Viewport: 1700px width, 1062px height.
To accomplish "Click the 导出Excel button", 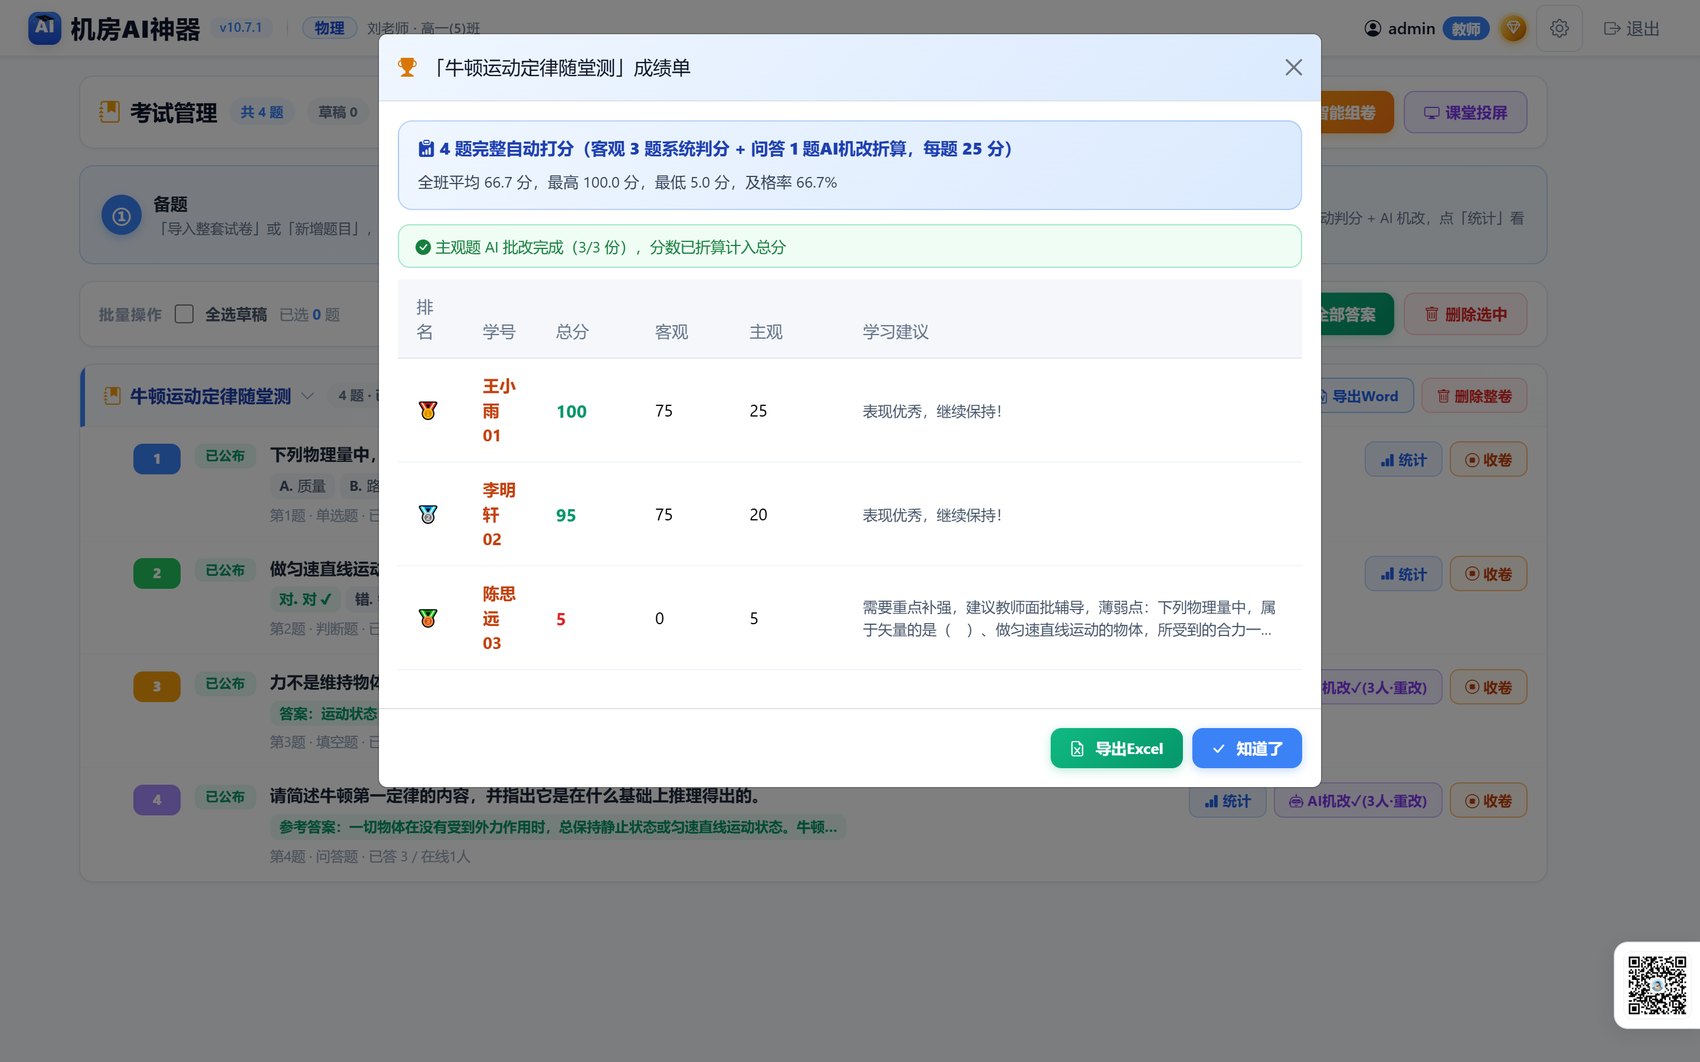I will click(1116, 748).
